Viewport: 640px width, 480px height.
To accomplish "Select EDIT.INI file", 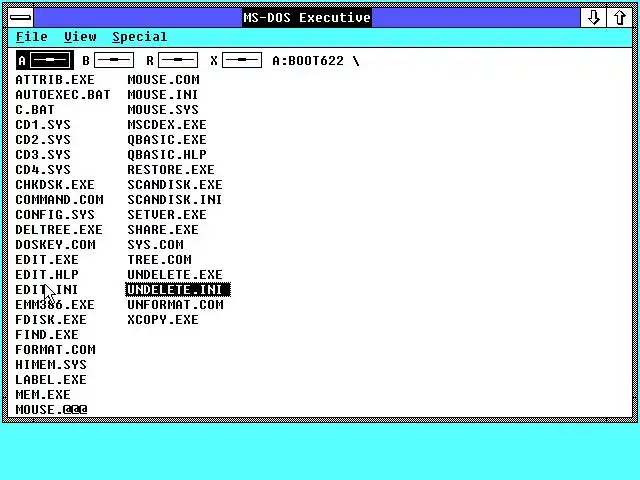I will tap(47, 290).
